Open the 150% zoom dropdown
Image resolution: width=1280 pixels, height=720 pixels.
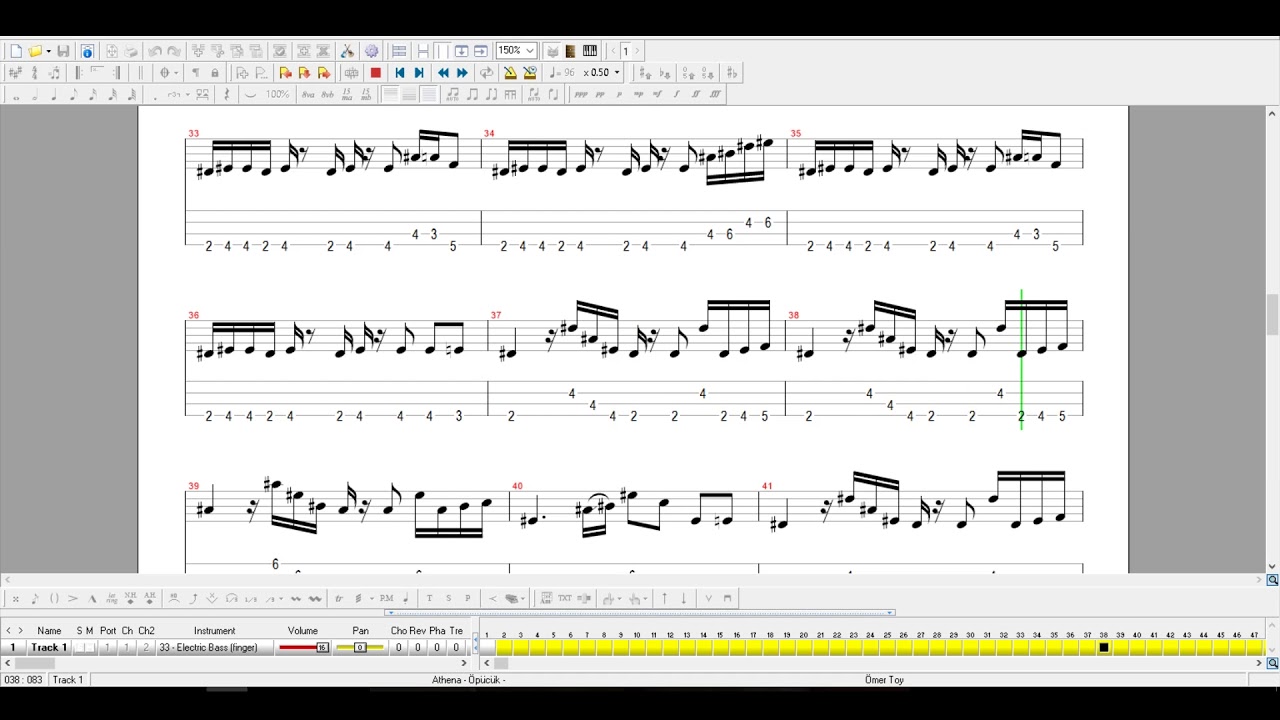coord(517,51)
